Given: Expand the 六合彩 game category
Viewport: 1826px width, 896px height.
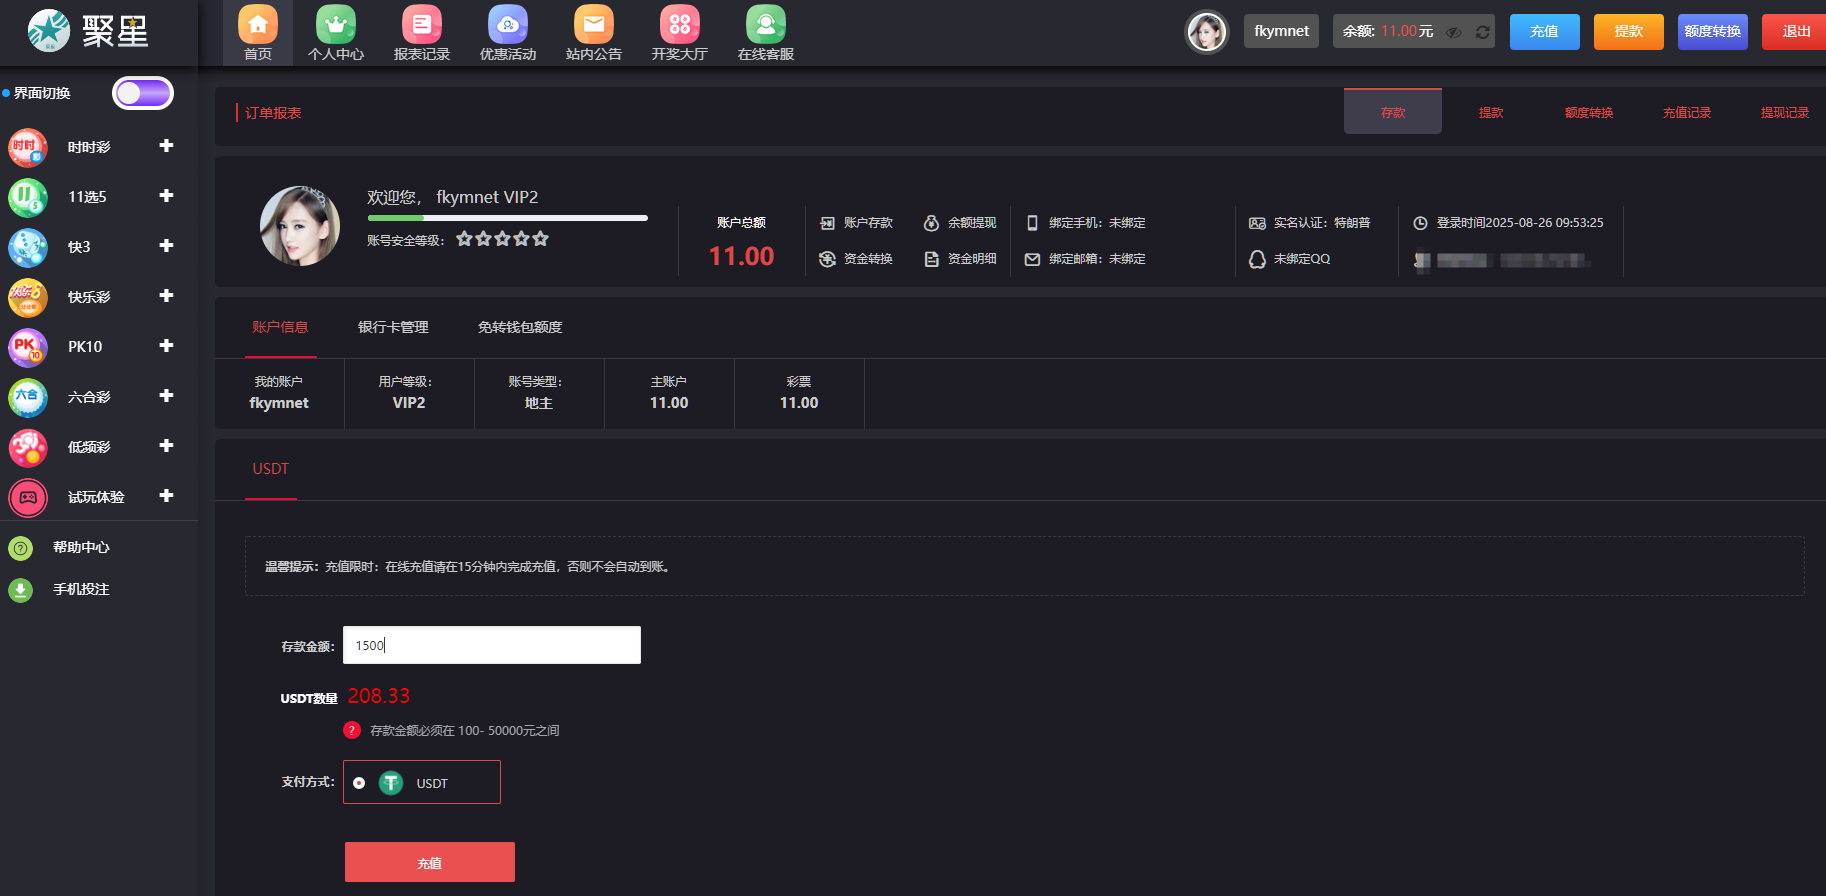Looking at the screenshot, I should [166, 396].
